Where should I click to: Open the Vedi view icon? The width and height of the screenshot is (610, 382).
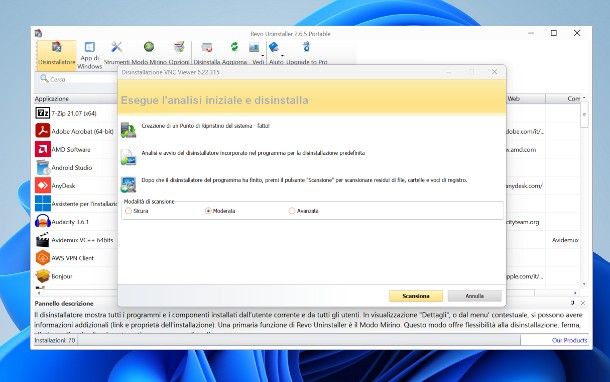click(x=254, y=48)
